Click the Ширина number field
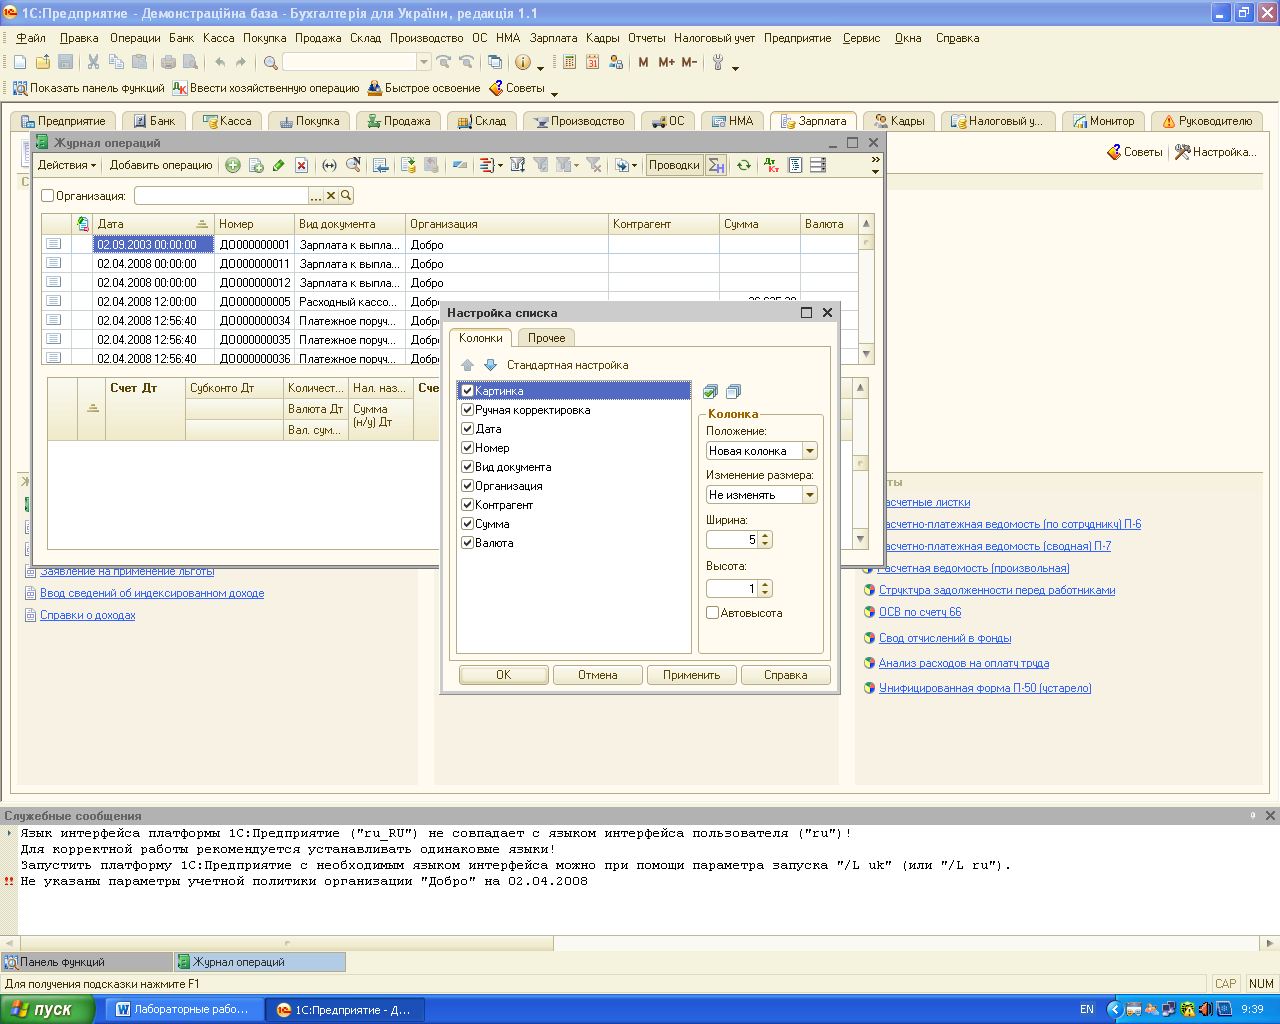The image size is (1280, 1024). 732,540
